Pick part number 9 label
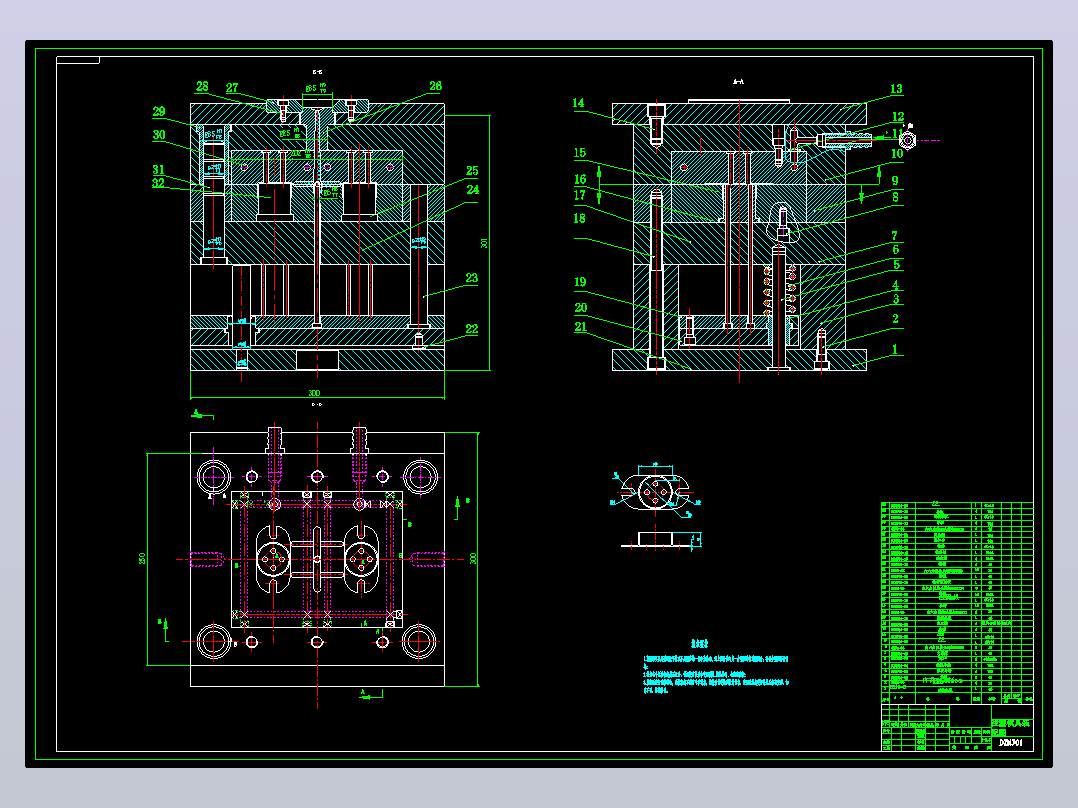The height and width of the screenshot is (808, 1078). (x=895, y=181)
